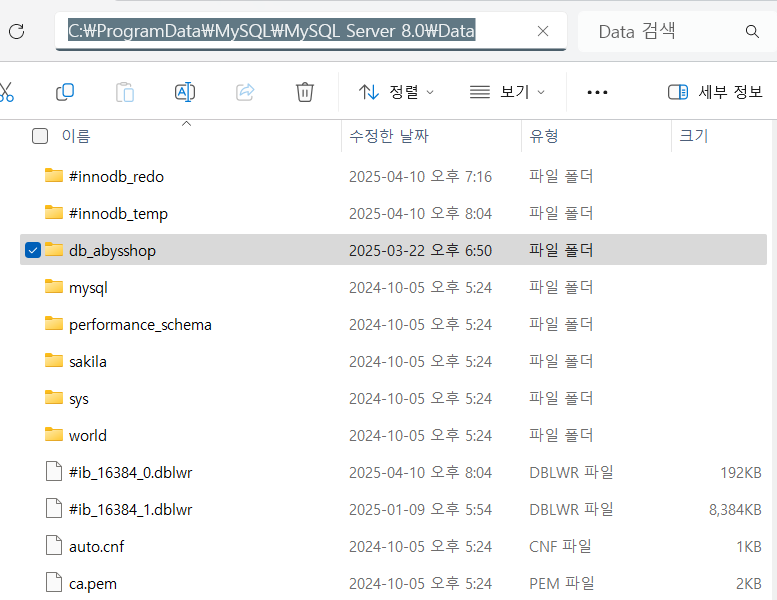Viewport: 777px width, 600px height.
Task: Click the Cut scissors icon
Action: pos(6,92)
